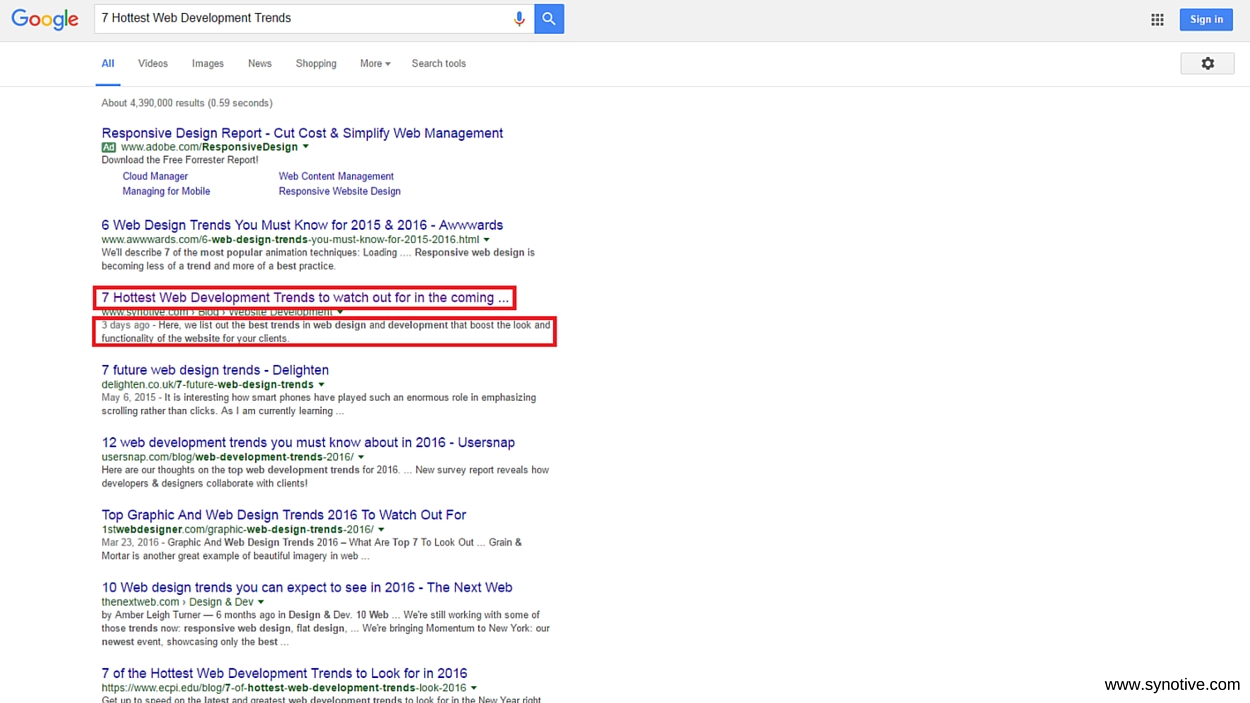Click the blue search magnifier button

point(549,19)
